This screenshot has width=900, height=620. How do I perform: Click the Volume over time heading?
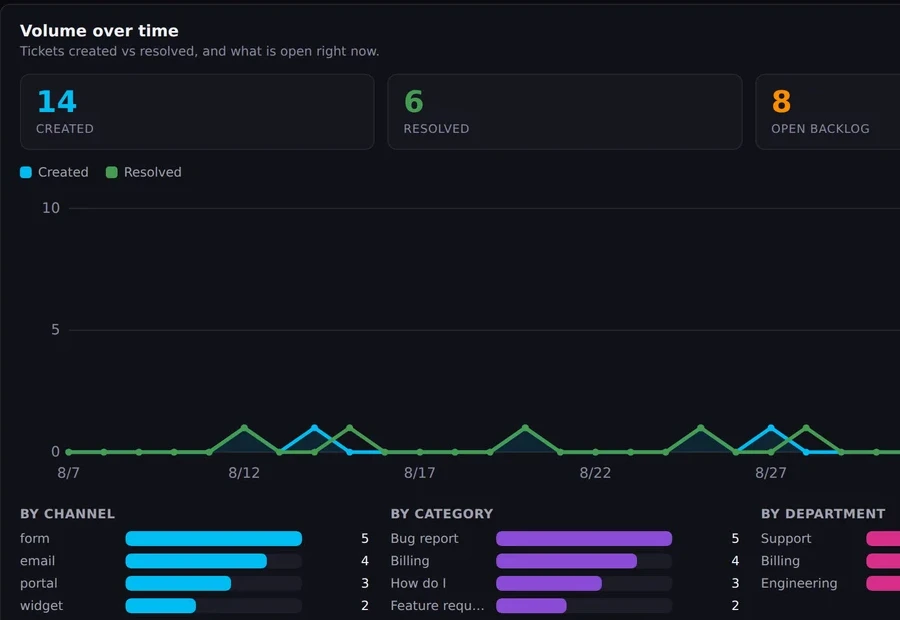(99, 30)
